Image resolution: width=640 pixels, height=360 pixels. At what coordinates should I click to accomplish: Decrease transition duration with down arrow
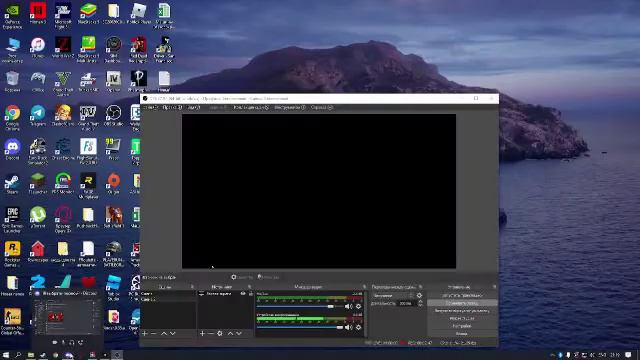tap(420, 305)
